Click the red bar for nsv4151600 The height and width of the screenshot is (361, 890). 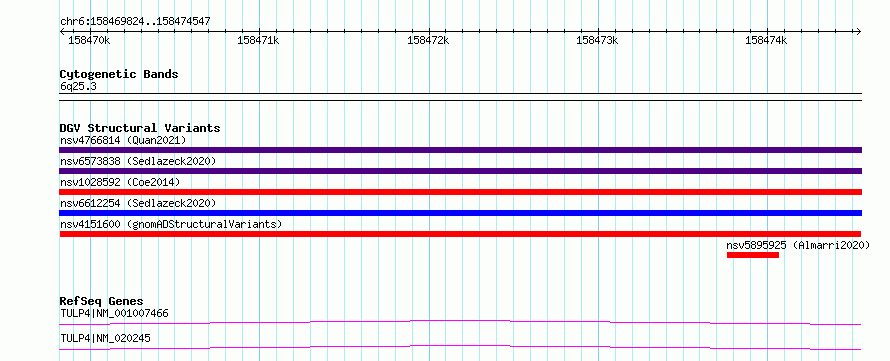[x=460, y=234]
